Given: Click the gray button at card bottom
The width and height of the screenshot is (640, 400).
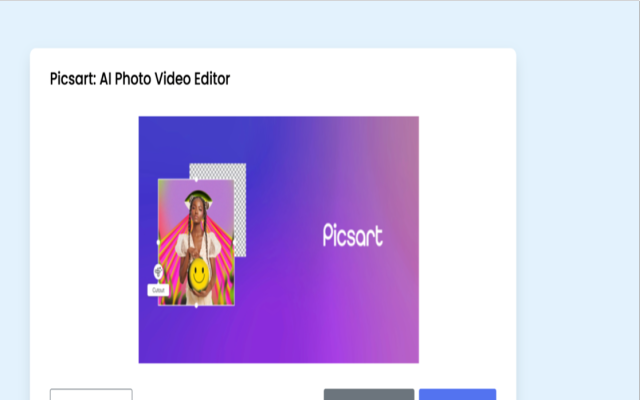Looking at the screenshot, I should tap(369, 395).
